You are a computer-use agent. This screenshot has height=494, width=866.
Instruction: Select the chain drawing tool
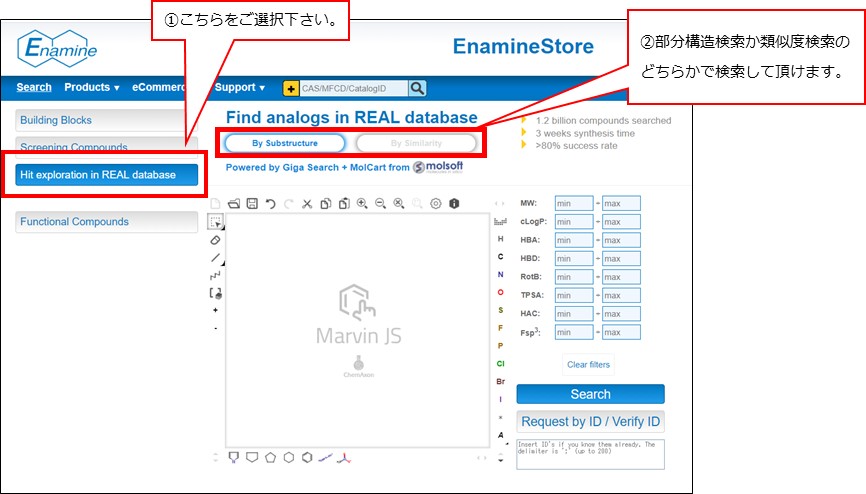[x=215, y=275]
